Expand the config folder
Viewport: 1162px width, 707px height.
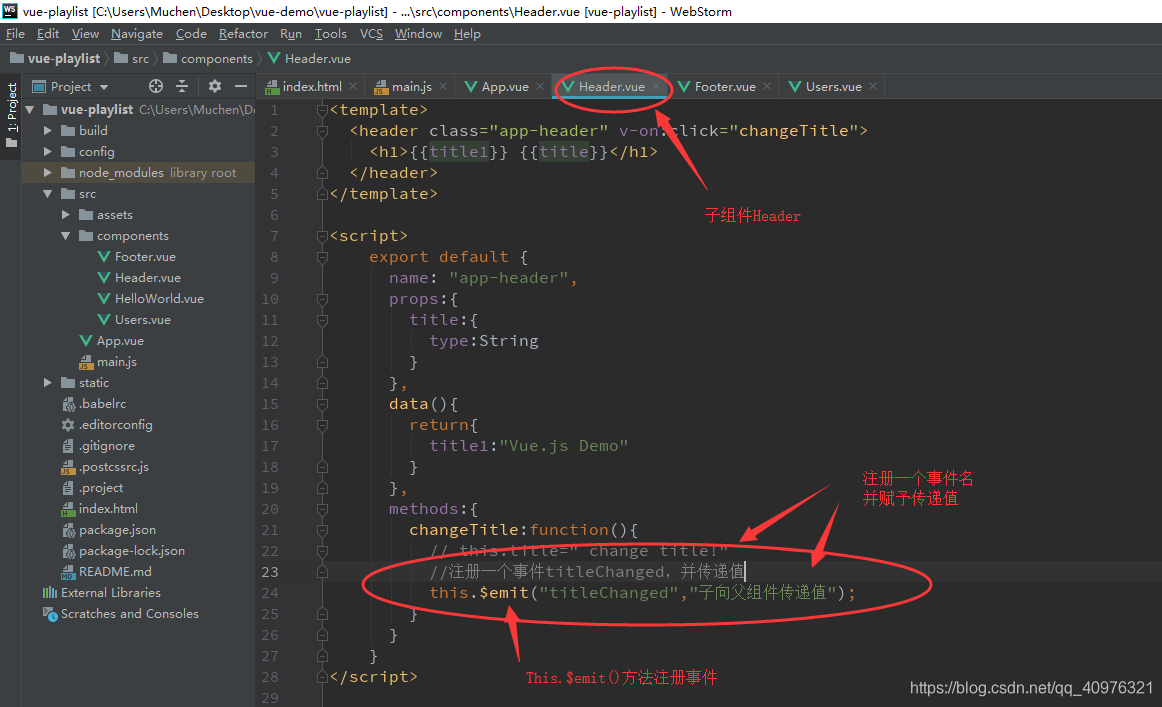[47, 151]
